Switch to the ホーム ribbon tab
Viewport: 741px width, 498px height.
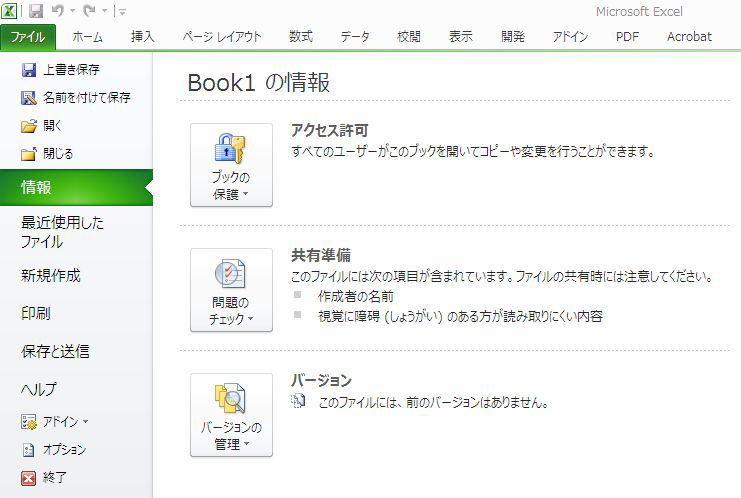[x=87, y=37]
